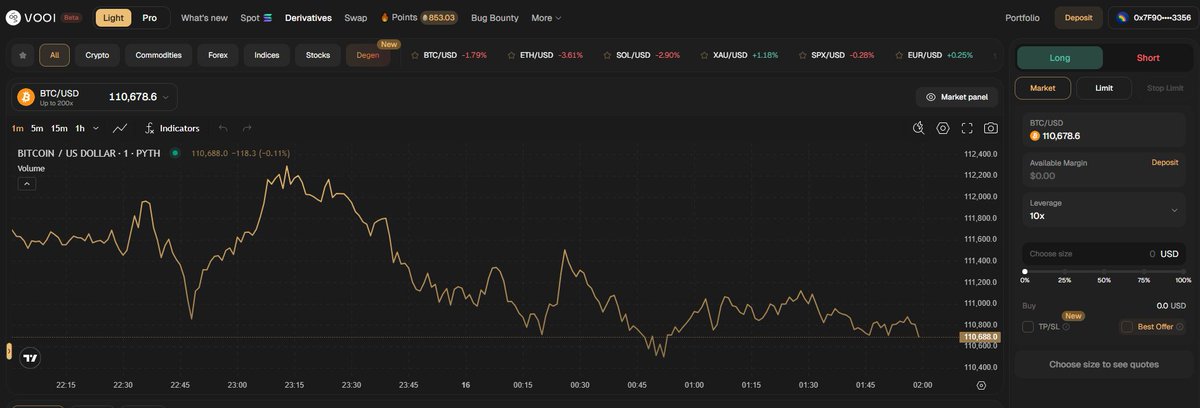Select the Short side
This screenshot has width=1200, height=408.
click(1148, 58)
